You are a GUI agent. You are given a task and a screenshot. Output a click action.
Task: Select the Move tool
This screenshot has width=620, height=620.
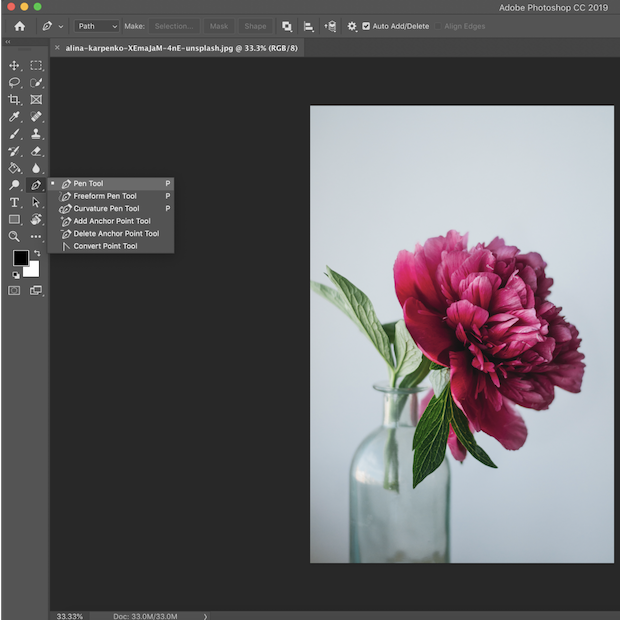(14, 65)
